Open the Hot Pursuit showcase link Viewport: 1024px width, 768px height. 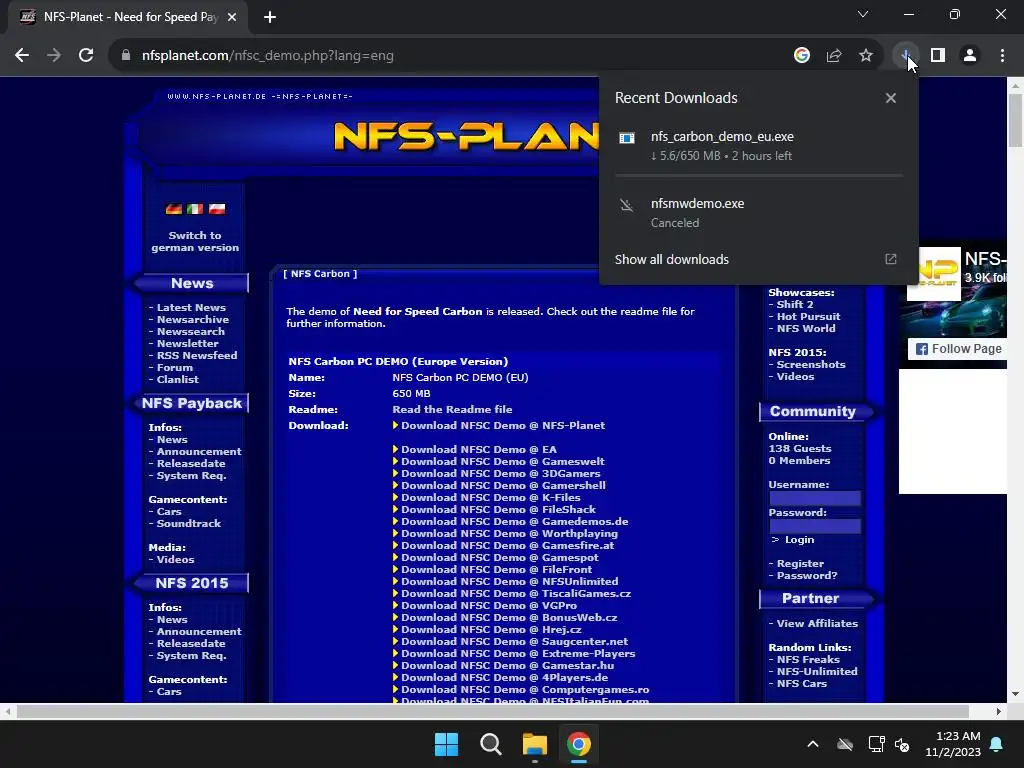(x=808, y=317)
